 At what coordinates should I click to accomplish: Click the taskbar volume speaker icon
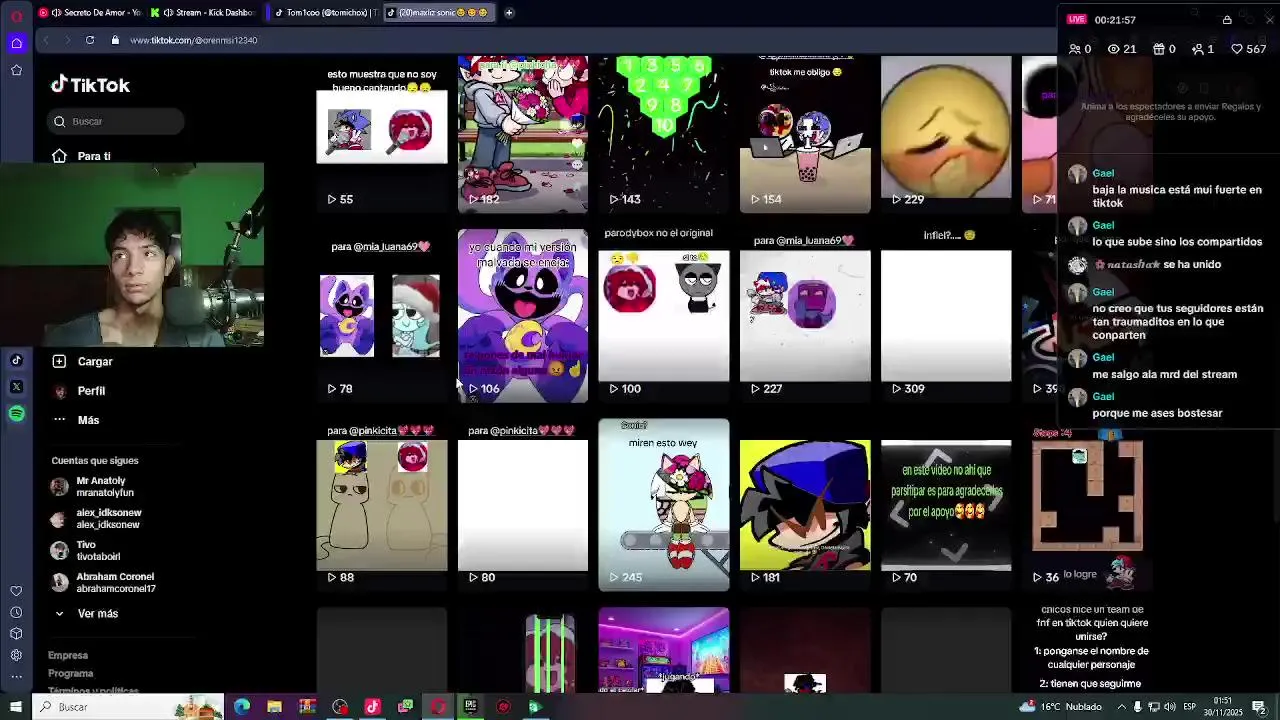tap(1171, 707)
